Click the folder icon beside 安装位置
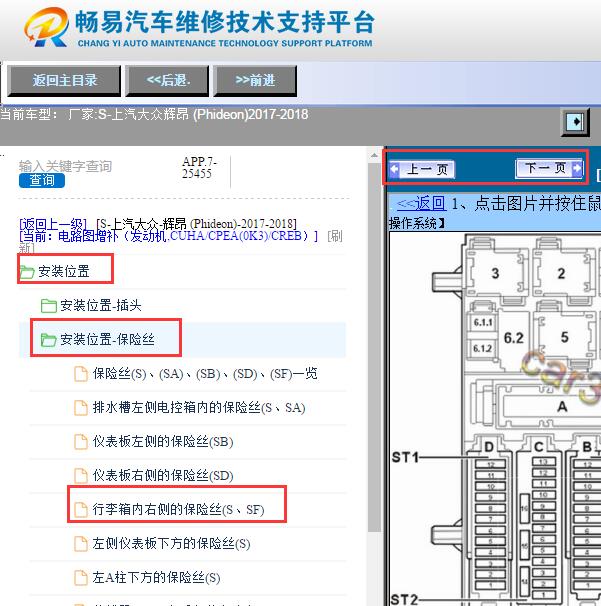The height and width of the screenshot is (606, 601). pyautogui.click(x=27, y=272)
